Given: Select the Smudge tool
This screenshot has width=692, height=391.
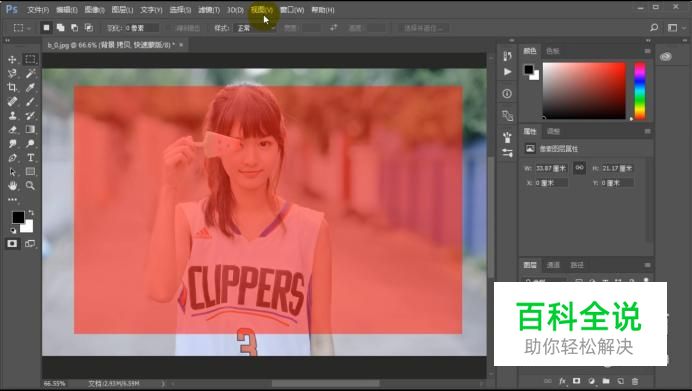Looking at the screenshot, I should tap(12, 144).
